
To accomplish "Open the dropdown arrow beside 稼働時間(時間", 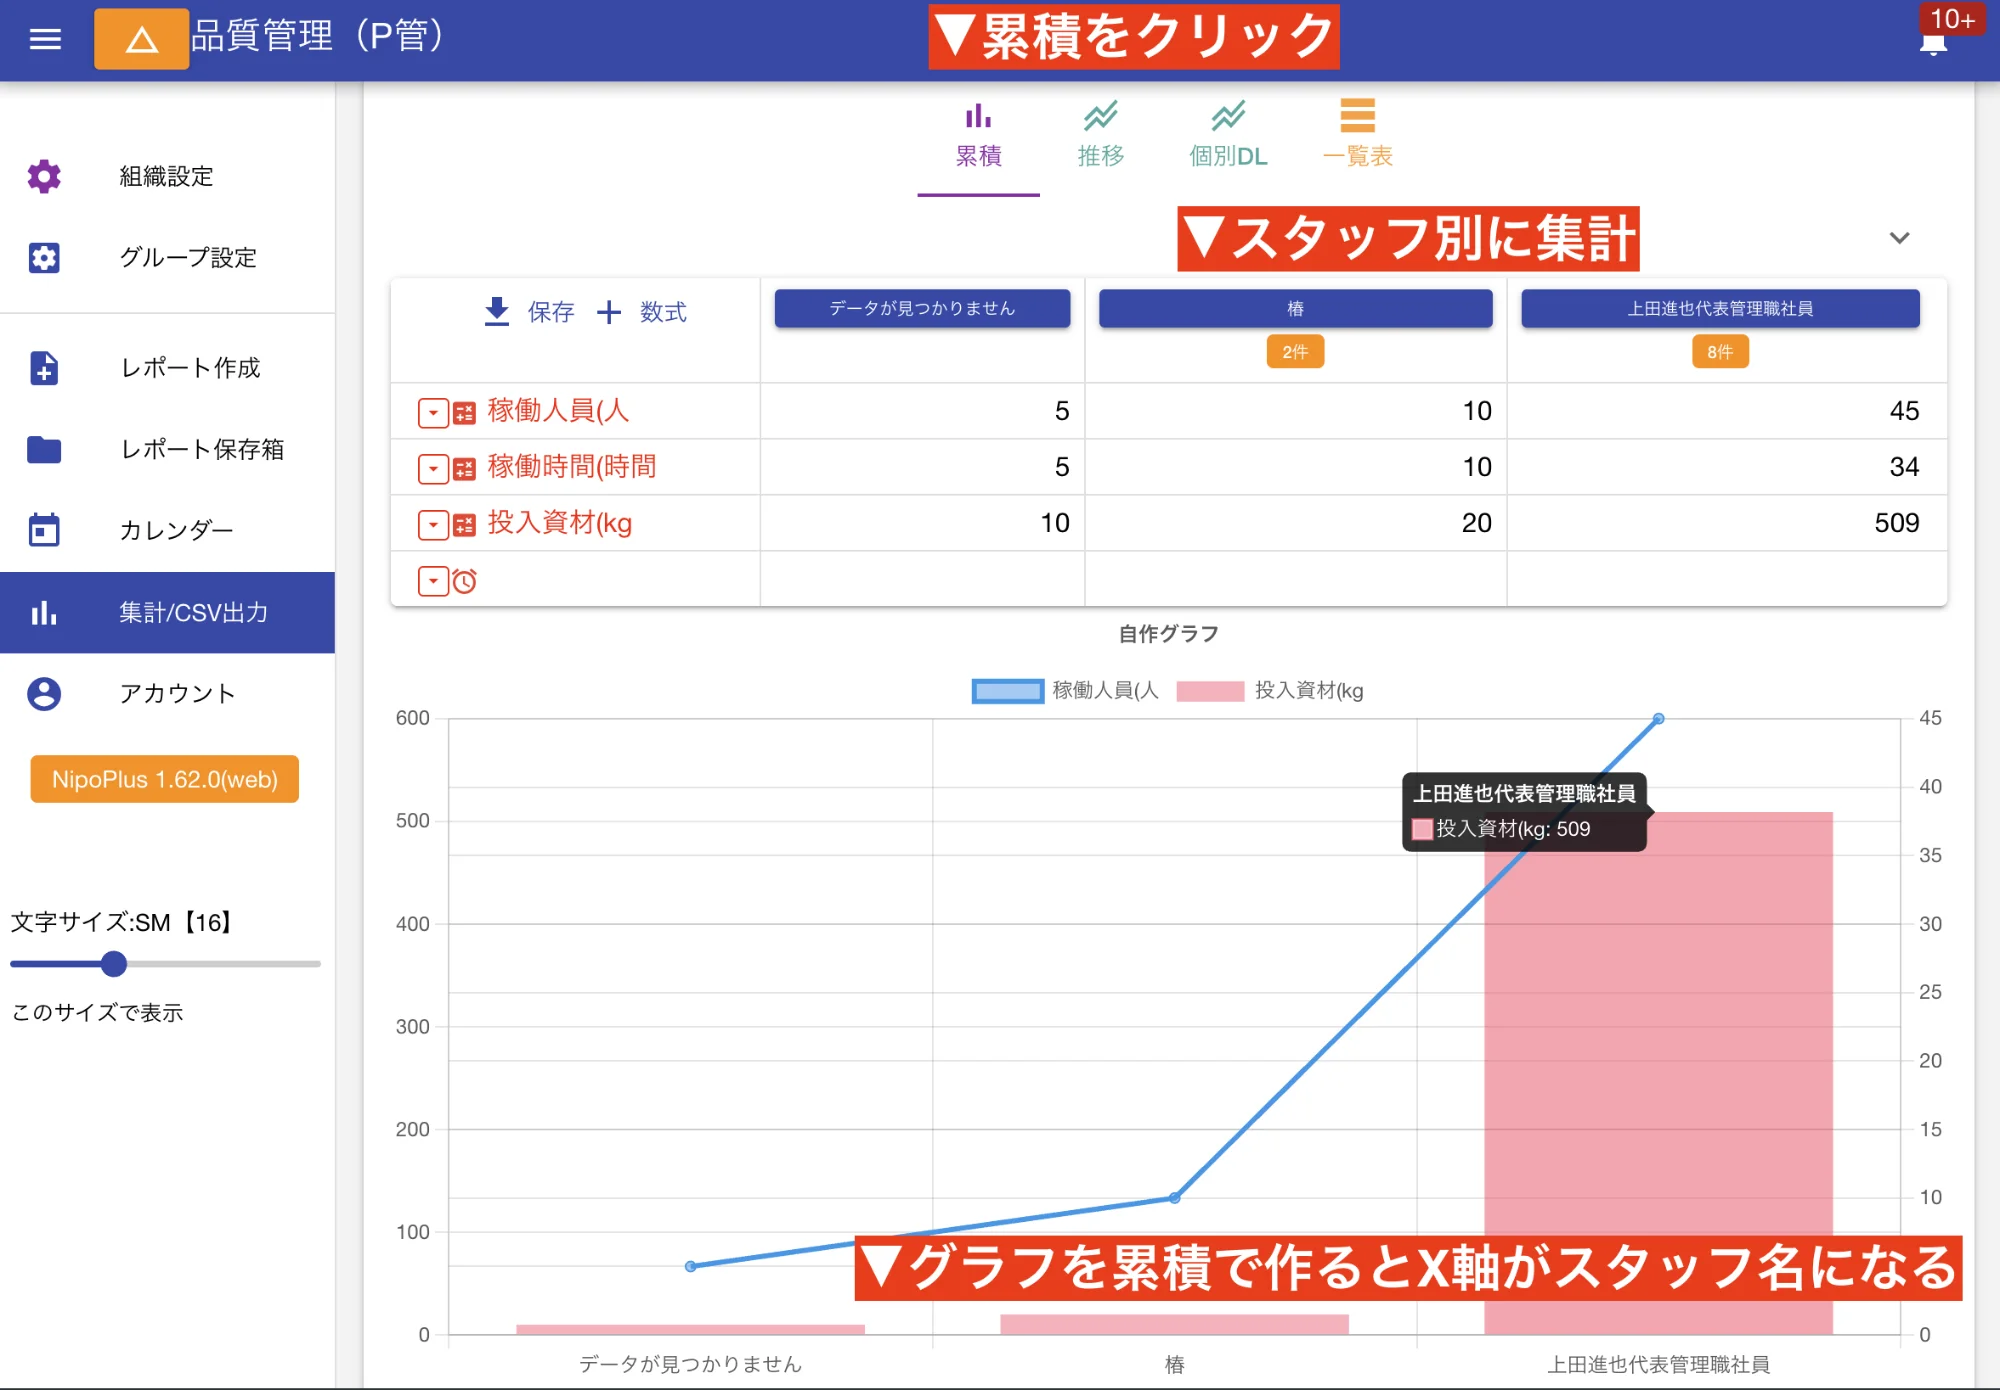I will 433,467.
